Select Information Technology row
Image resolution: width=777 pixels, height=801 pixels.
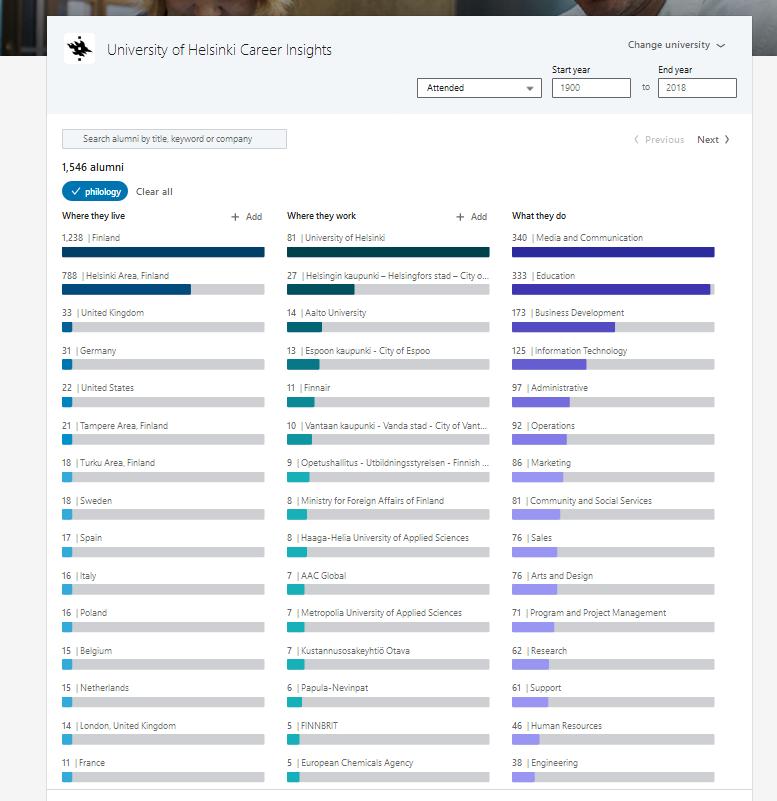[613, 358]
